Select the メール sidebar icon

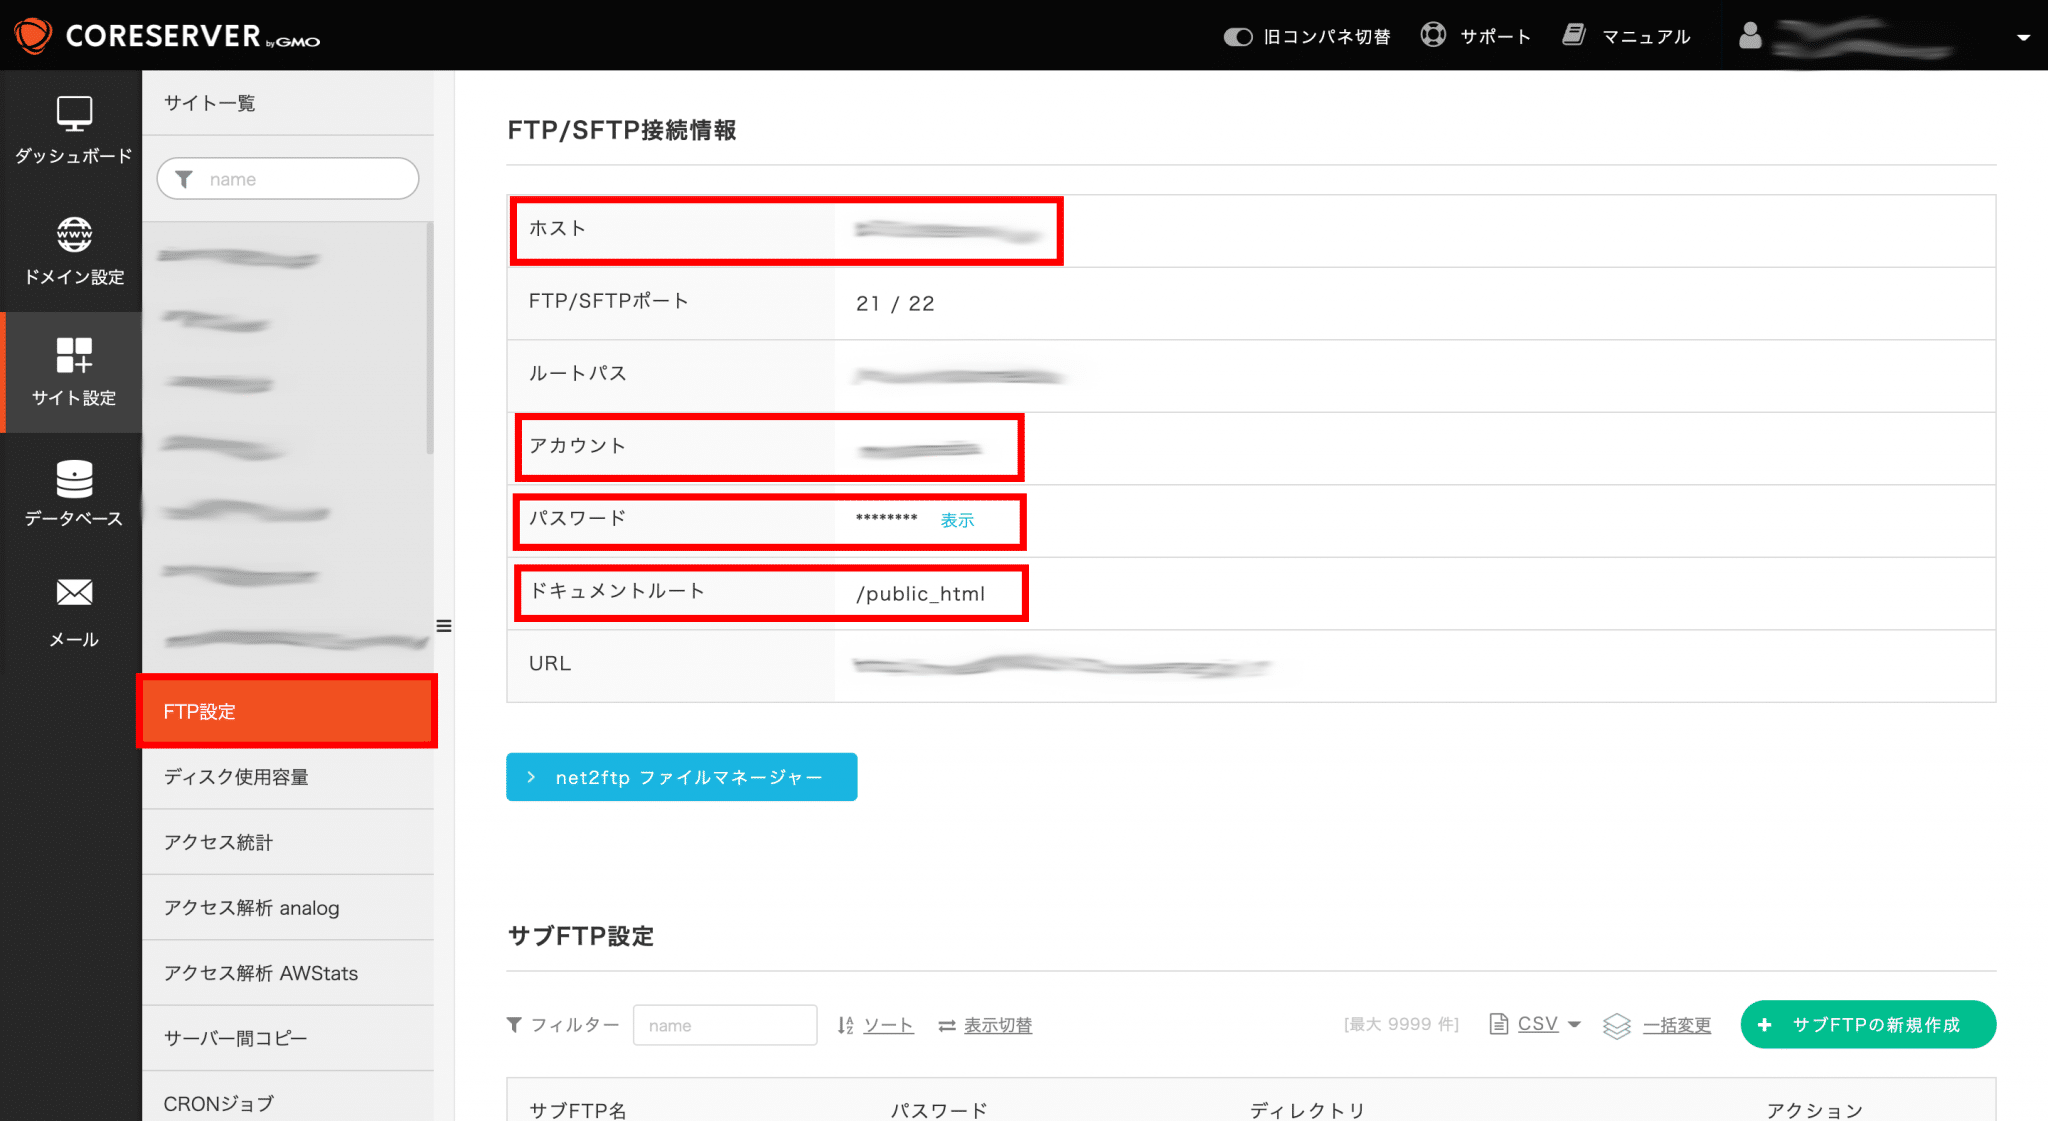71,592
